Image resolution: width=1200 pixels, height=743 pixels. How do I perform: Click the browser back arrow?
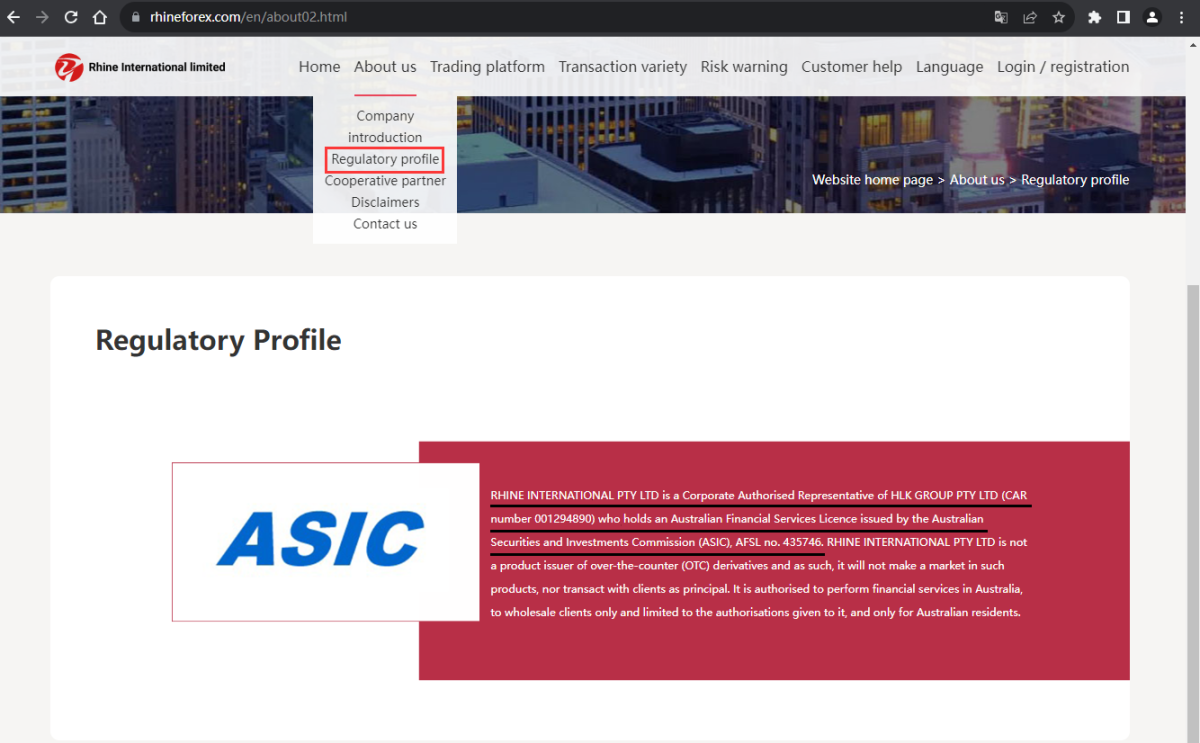point(14,17)
